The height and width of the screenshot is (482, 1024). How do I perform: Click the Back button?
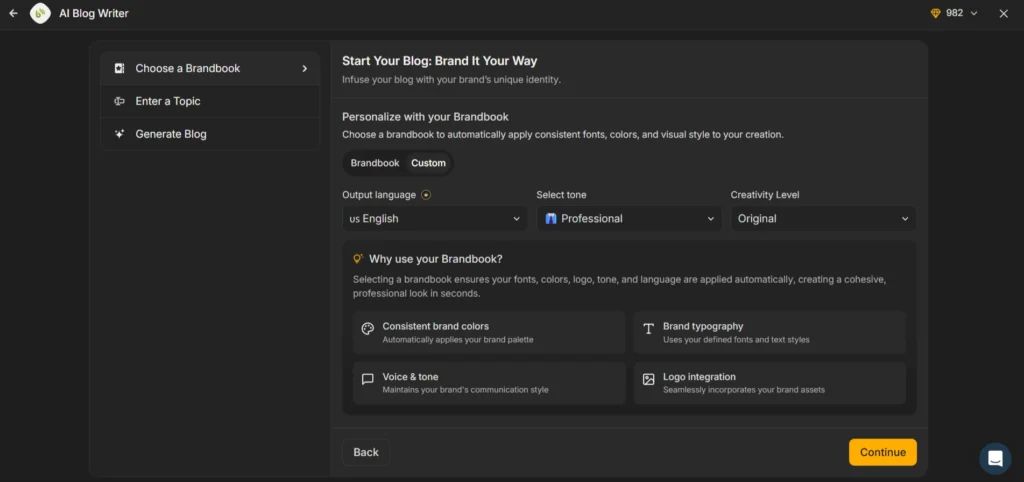tap(366, 452)
